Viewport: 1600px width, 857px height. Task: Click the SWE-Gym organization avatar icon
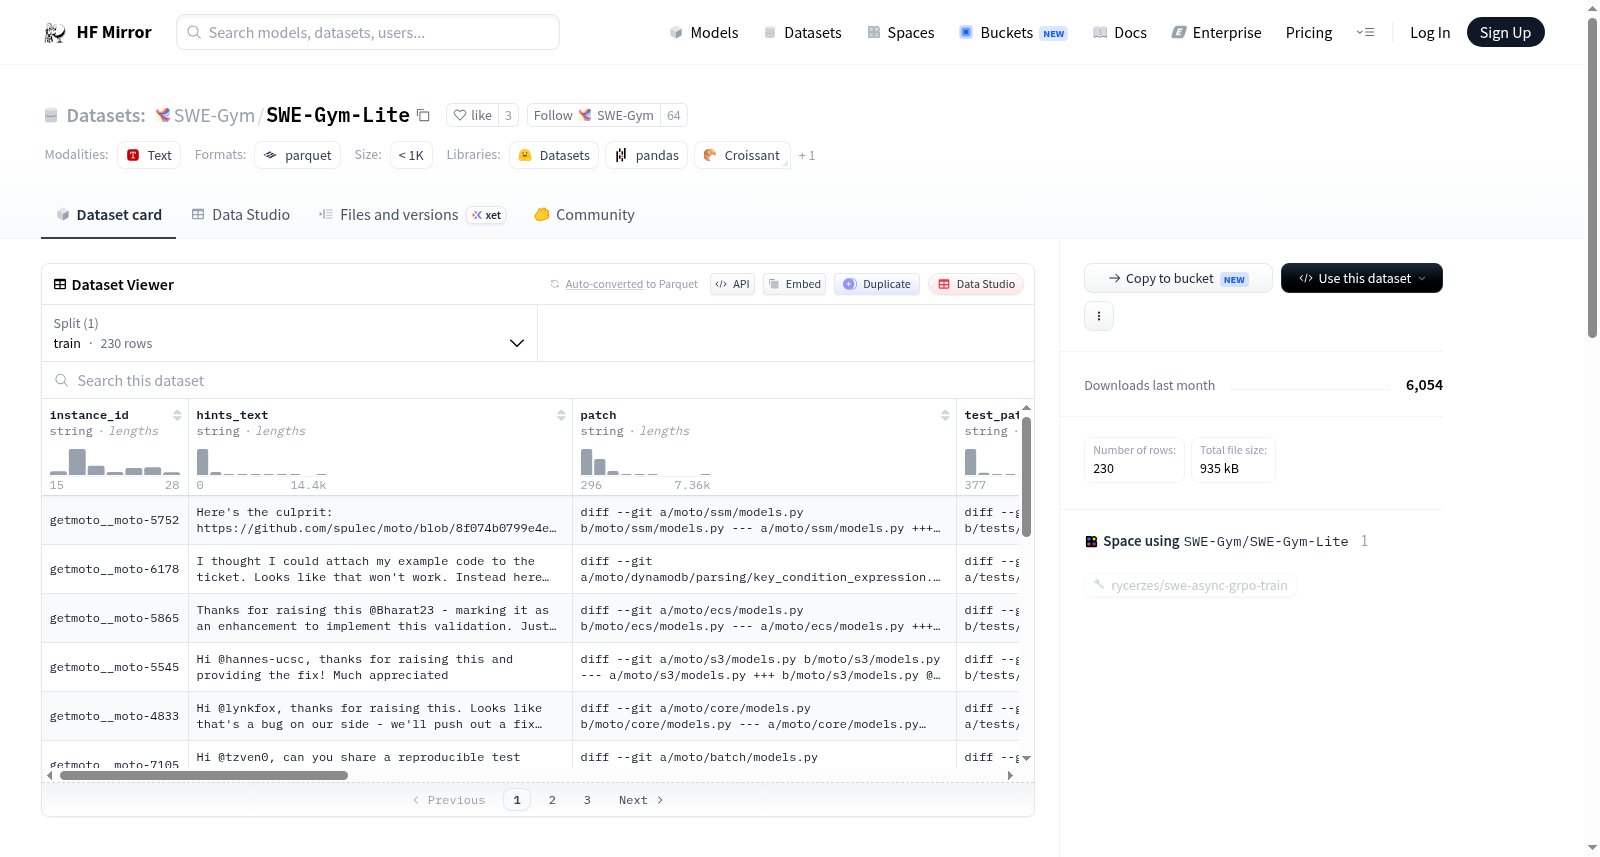(x=163, y=115)
